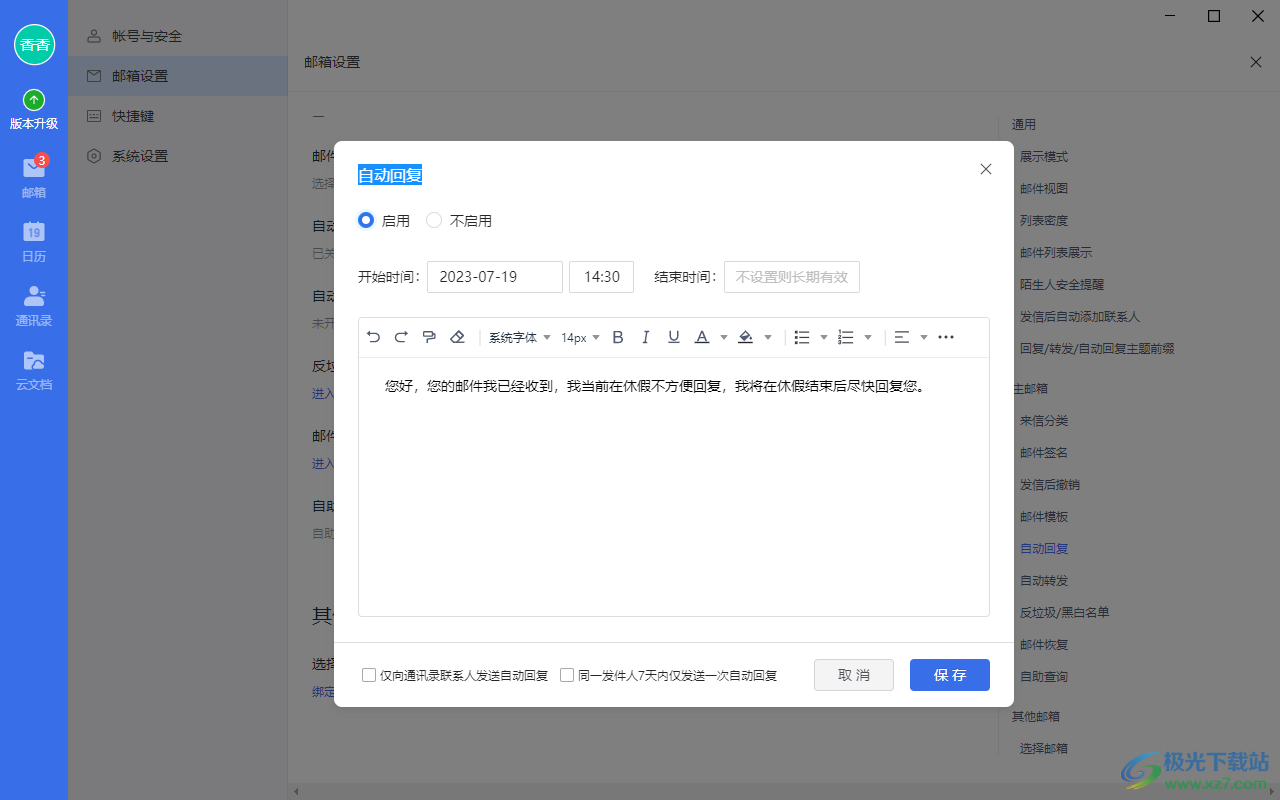Toggle bold formatting

tap(618, 337)
